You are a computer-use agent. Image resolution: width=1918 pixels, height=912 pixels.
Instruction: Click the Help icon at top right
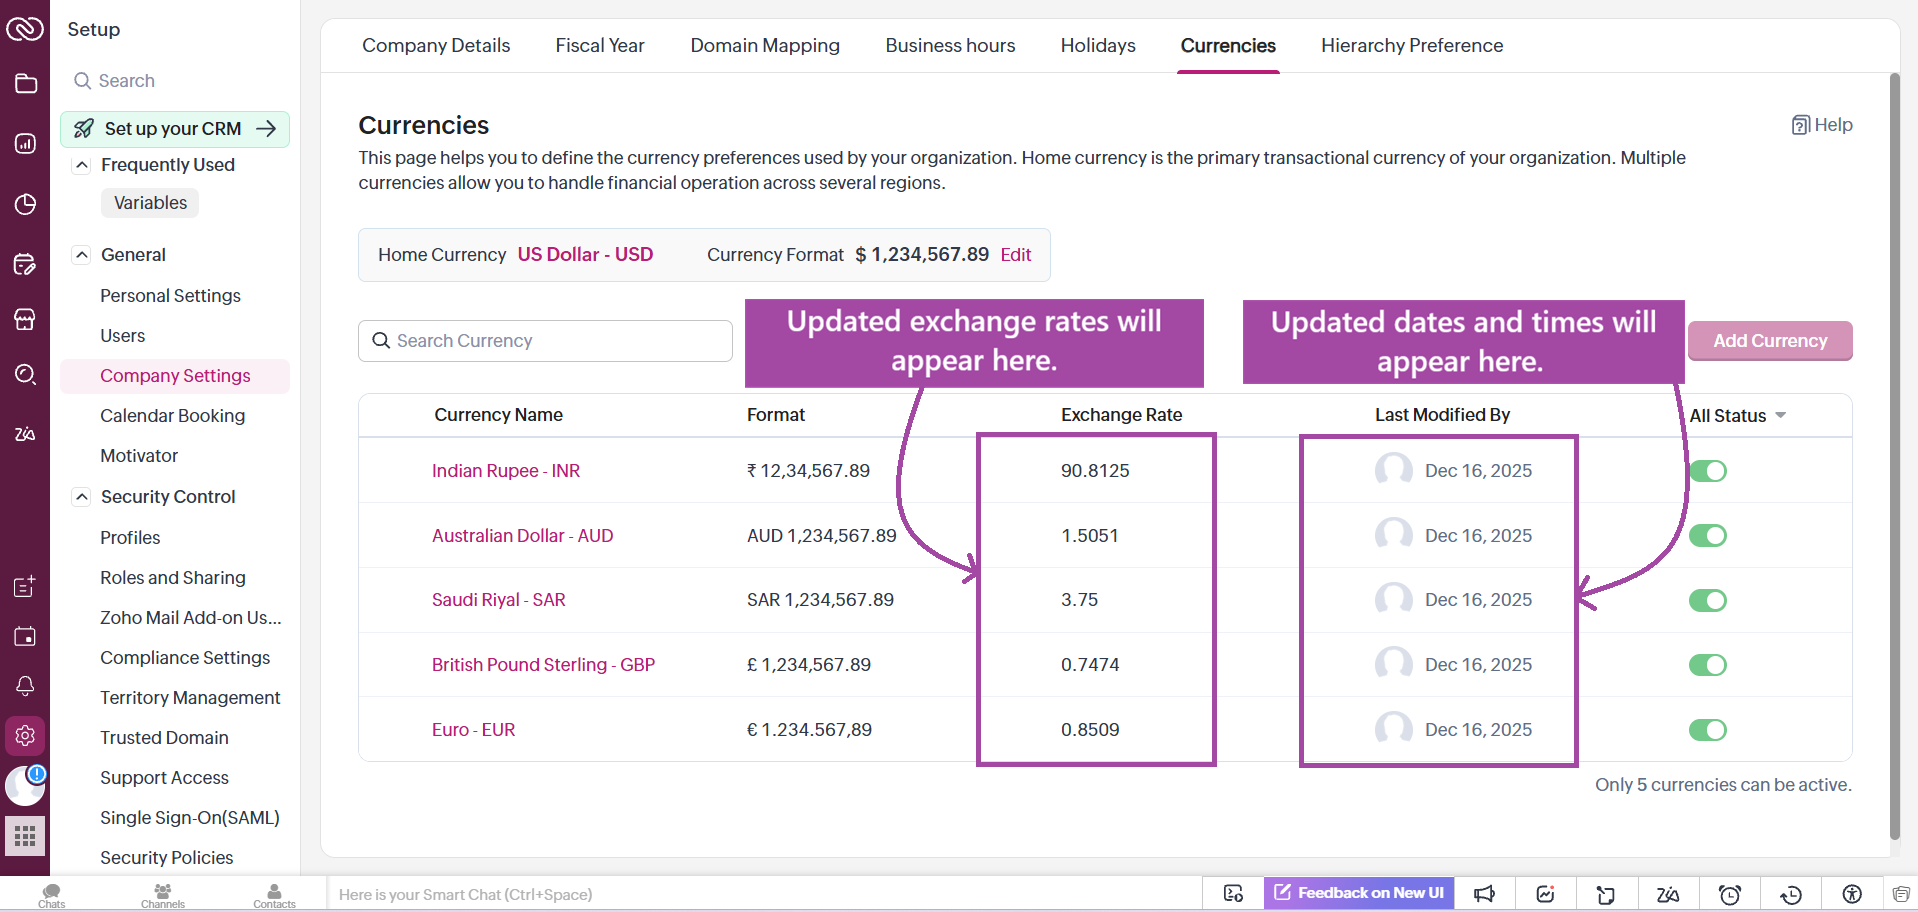click(x=1821, y=125)
